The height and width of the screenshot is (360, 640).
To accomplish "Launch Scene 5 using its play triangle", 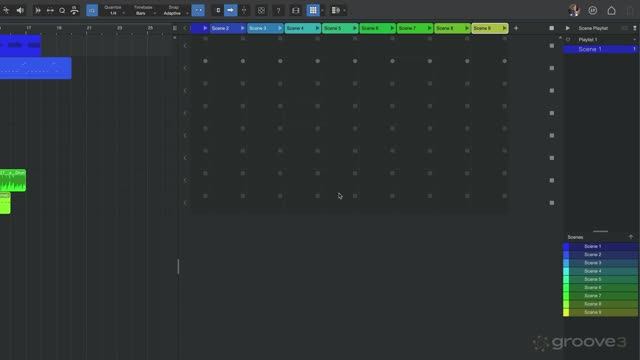I will 355,28.
